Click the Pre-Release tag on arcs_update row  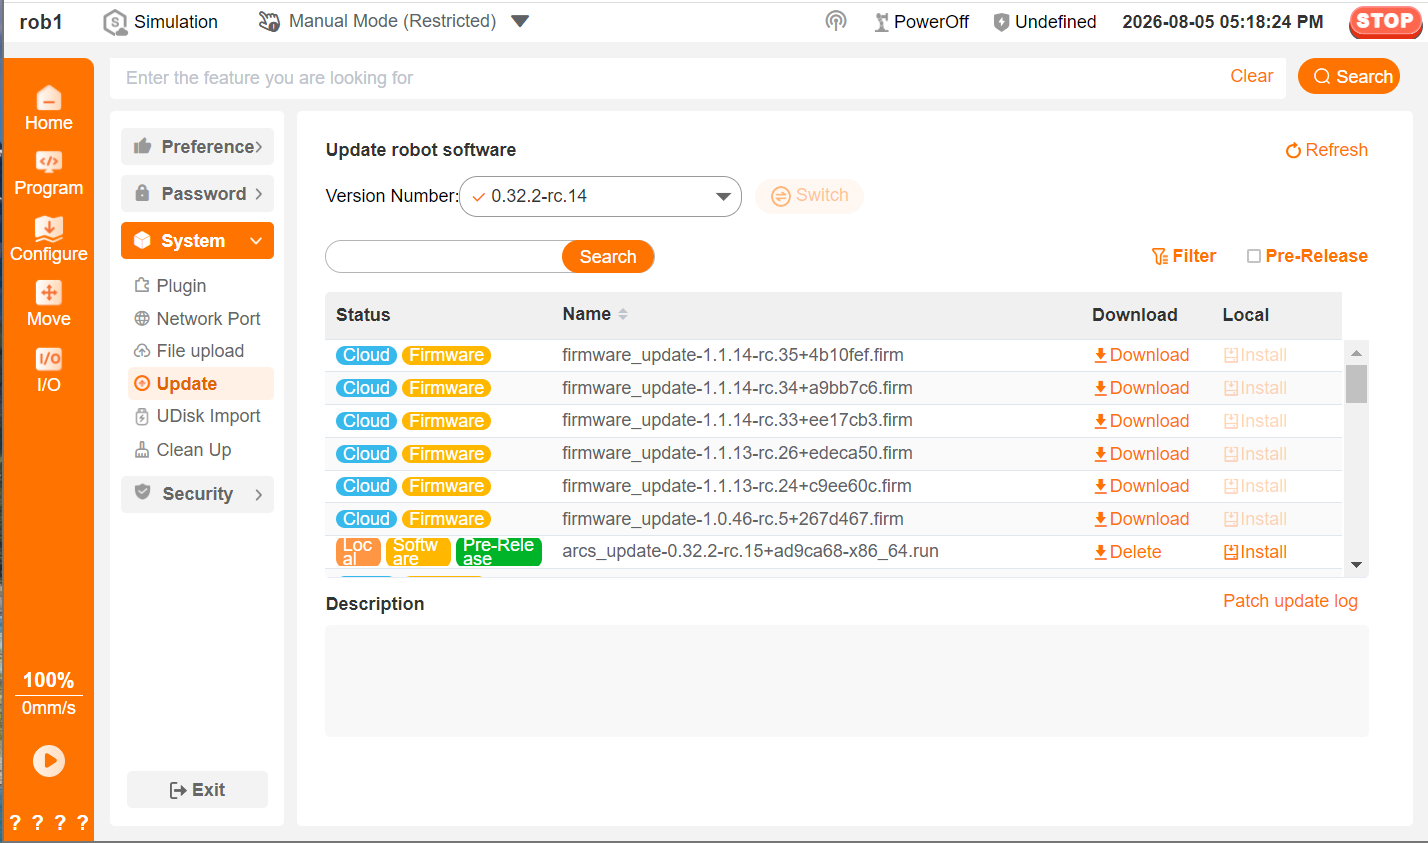coord(499,552)
